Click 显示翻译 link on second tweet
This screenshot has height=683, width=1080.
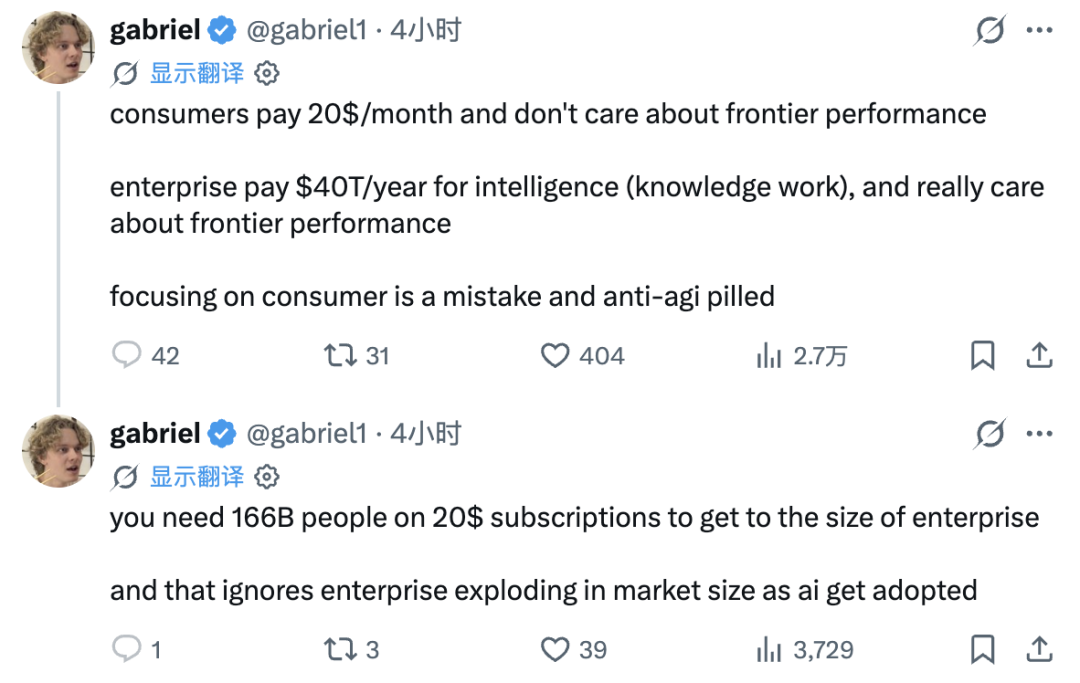(x=197, y=476)
